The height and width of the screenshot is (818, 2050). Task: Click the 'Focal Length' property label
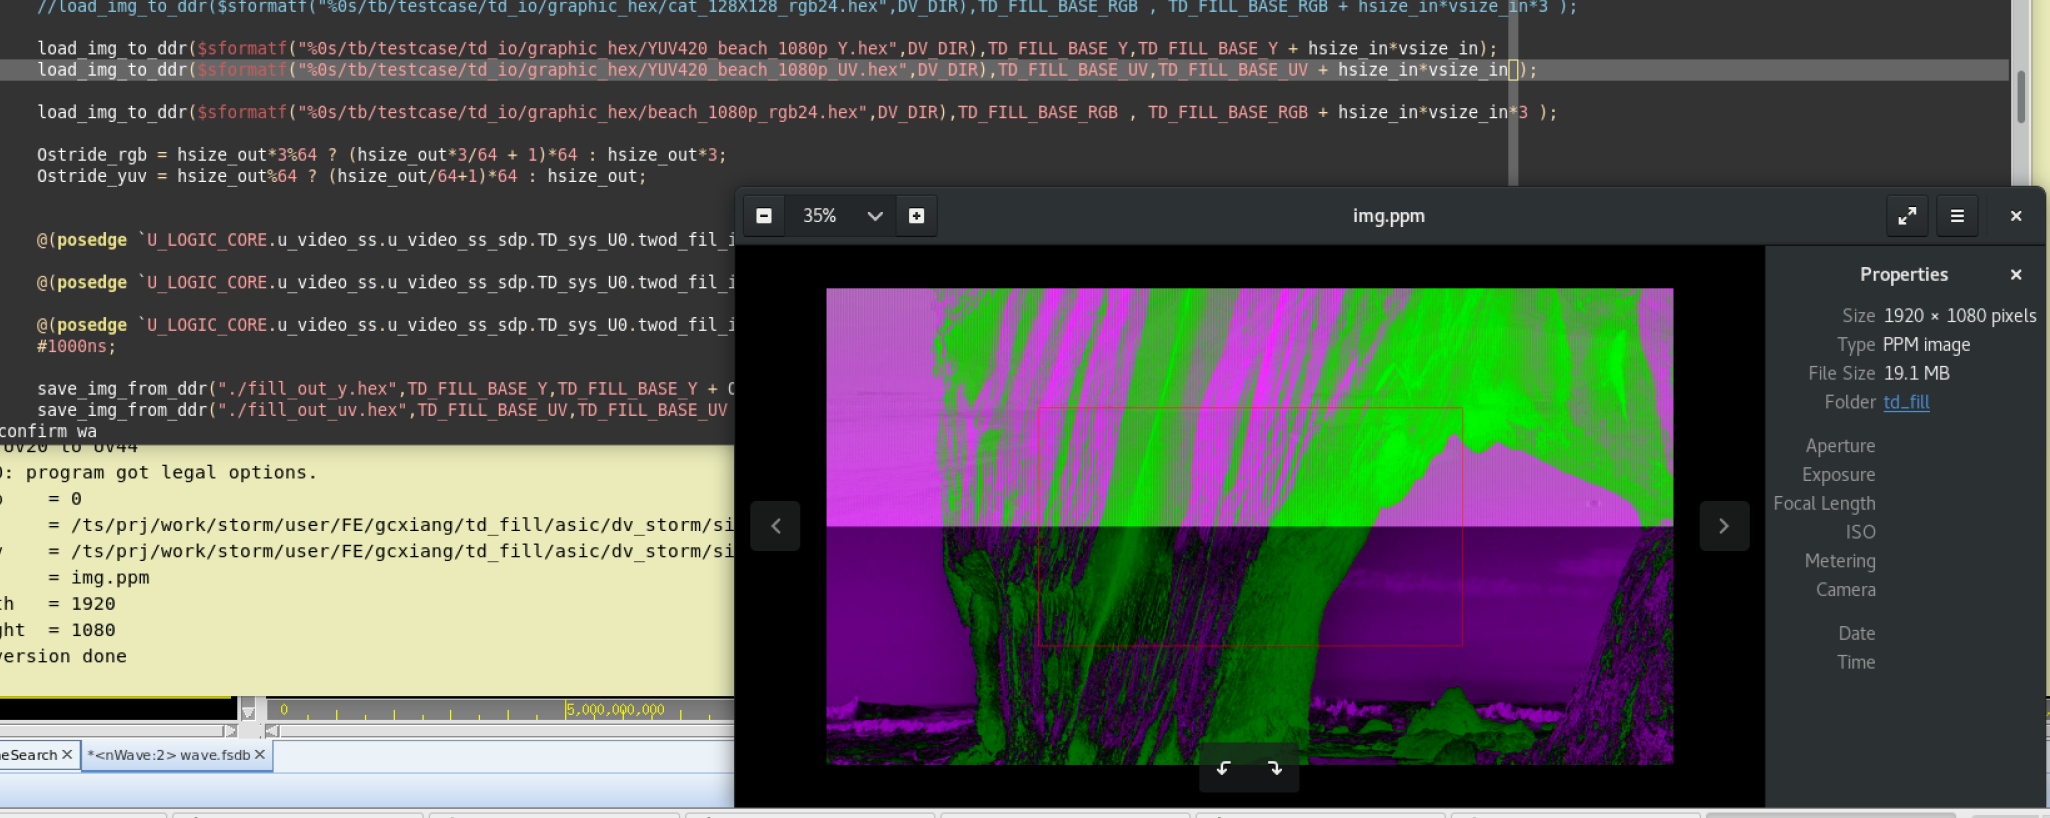1824,504
